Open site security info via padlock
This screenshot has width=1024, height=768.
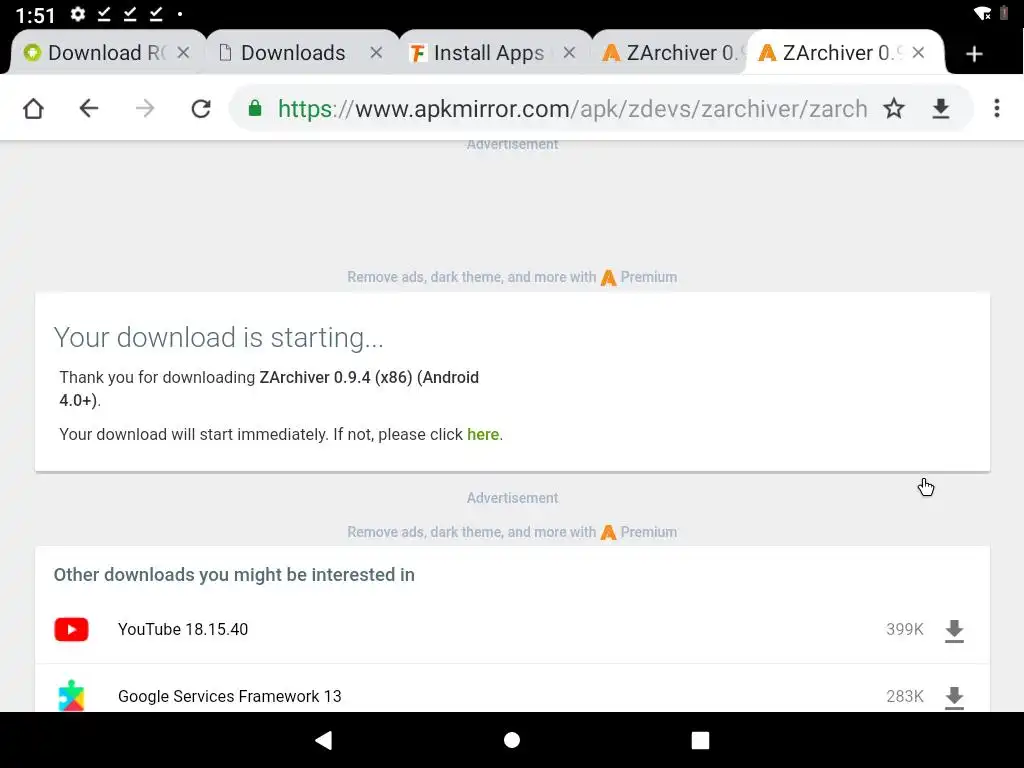(255, 108)
